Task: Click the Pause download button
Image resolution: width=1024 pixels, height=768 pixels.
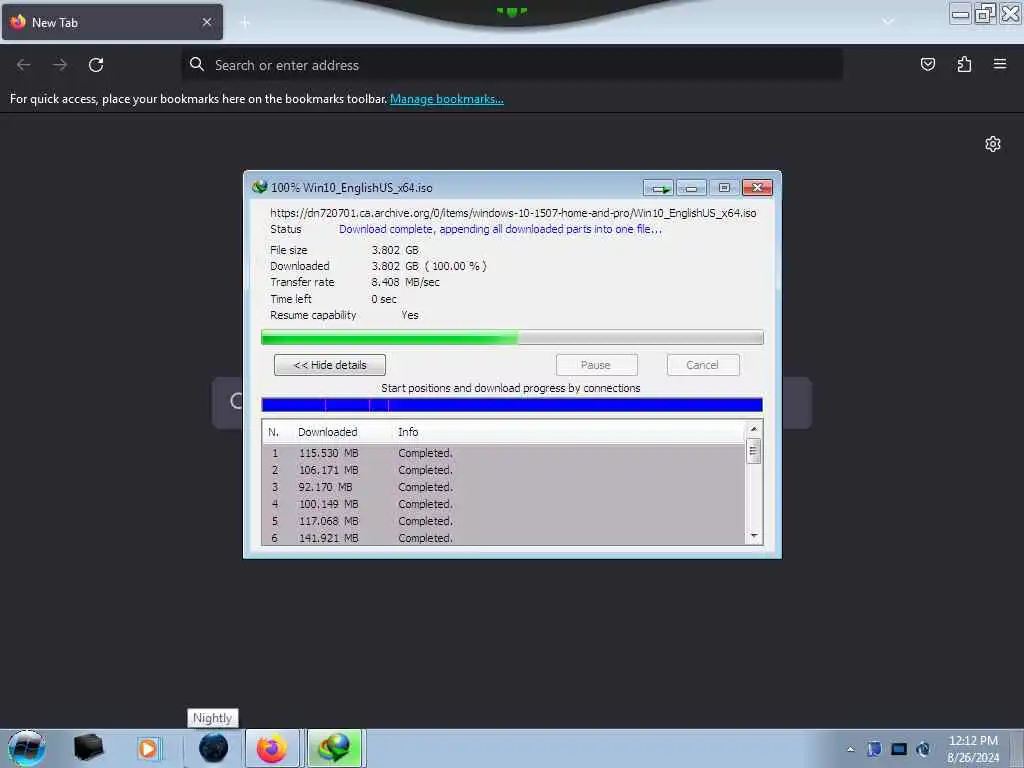Action: 596,365
